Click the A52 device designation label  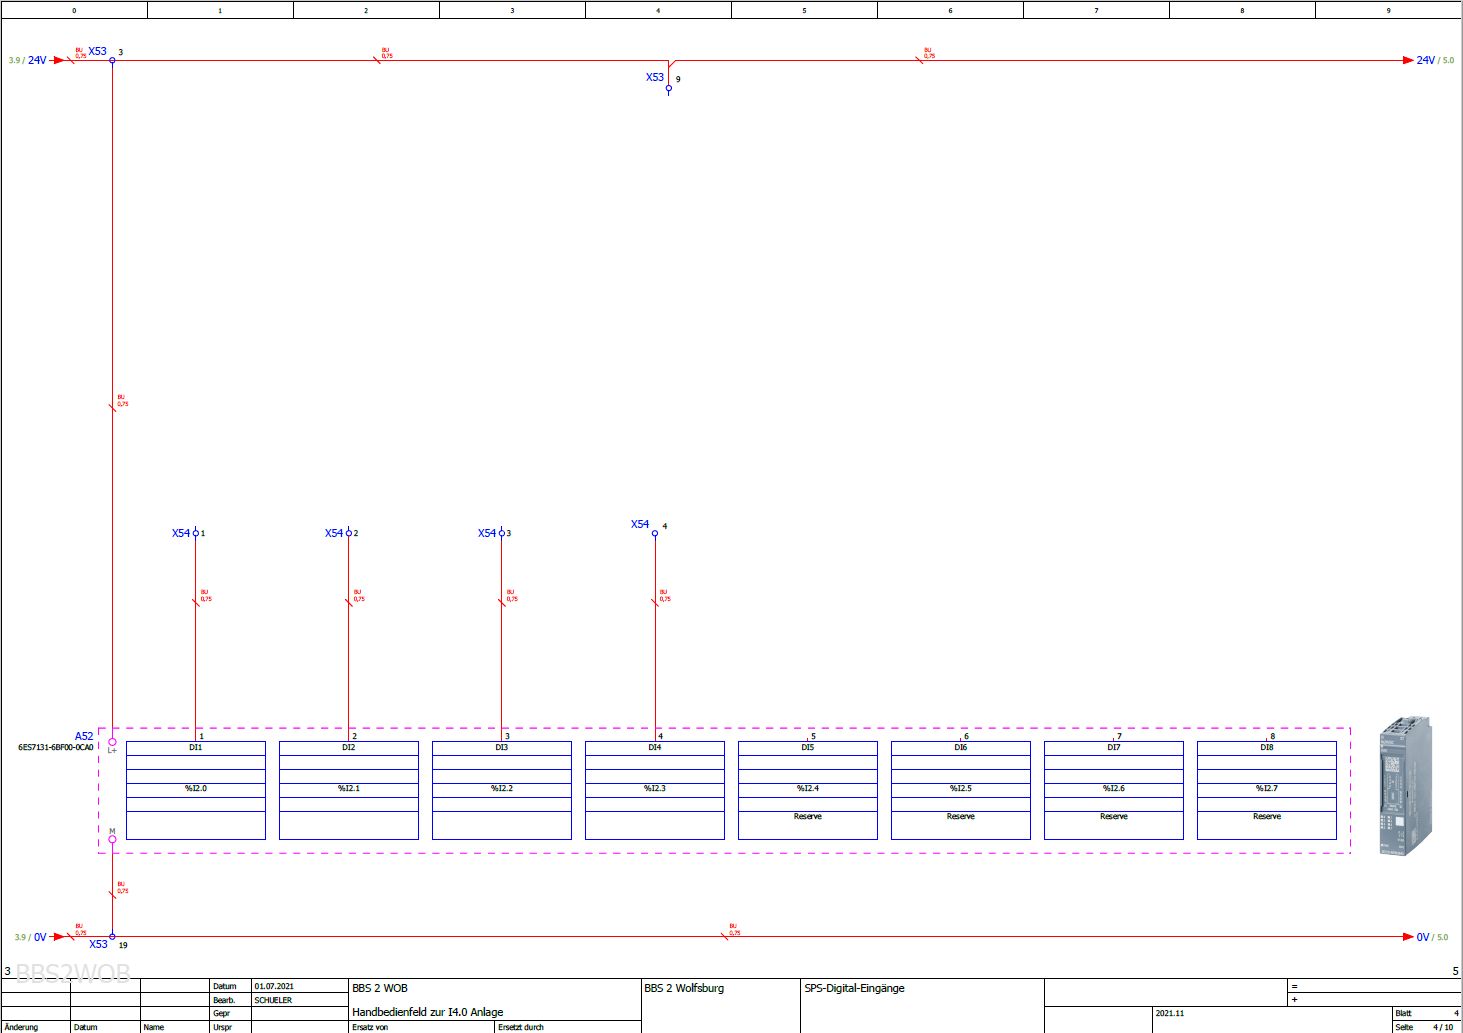(84, 736)
